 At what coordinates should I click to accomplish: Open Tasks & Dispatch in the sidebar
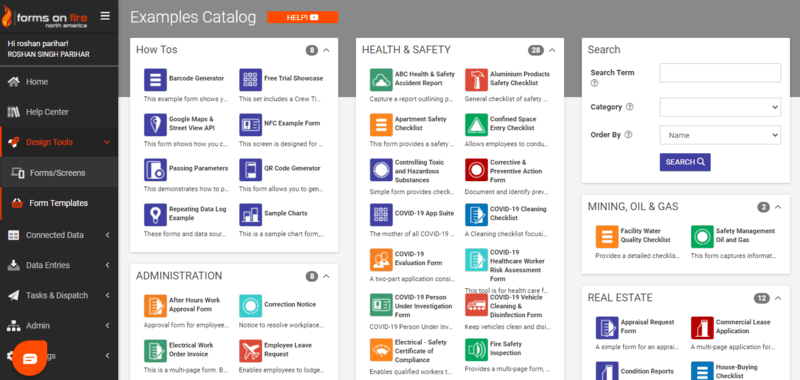tap(59, 295)
